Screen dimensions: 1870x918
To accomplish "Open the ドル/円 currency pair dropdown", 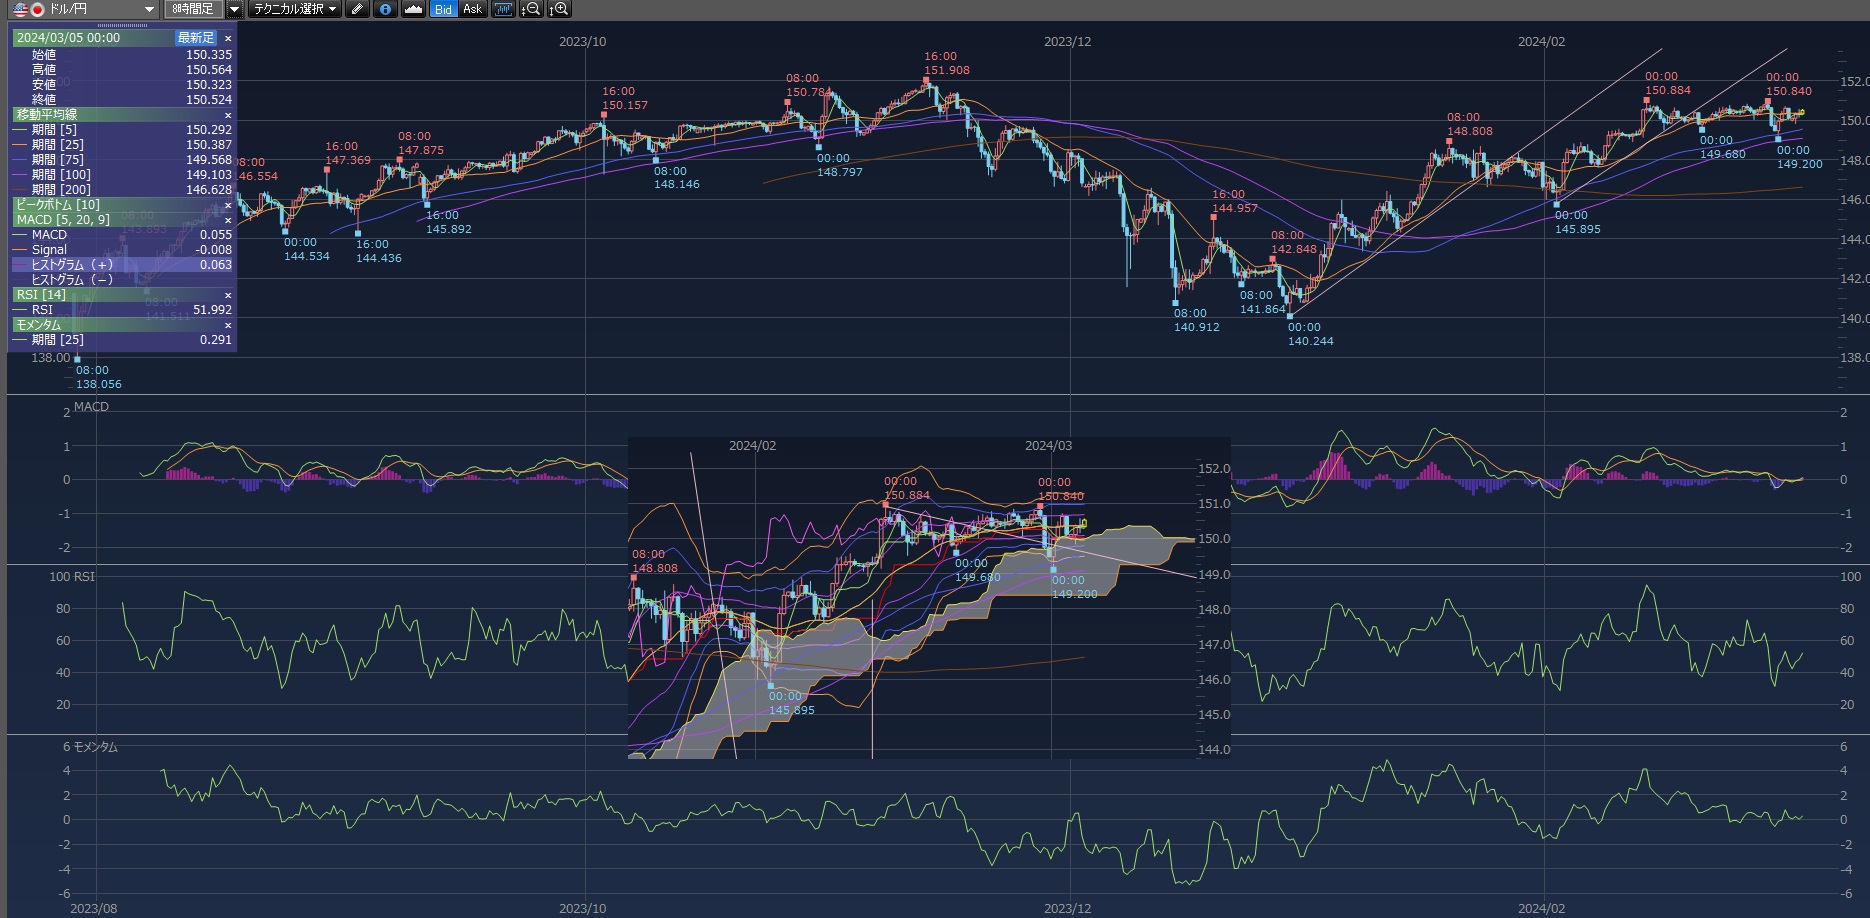I will [x=149, y=9].
